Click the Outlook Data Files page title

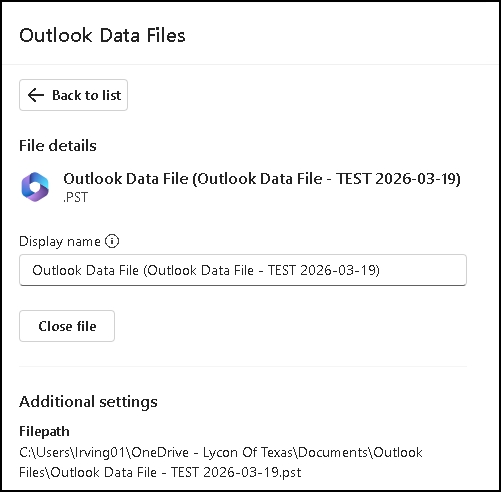102,35
